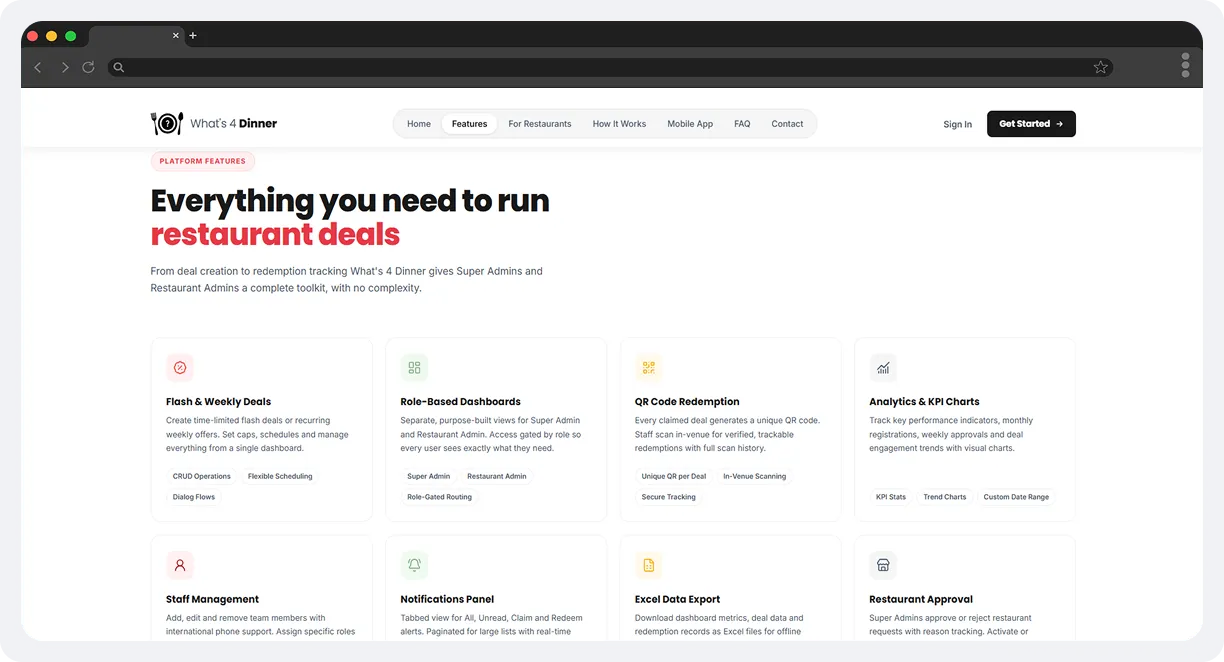Click the Get Started button
The image size is (1224, 662).
[1031, 124]
